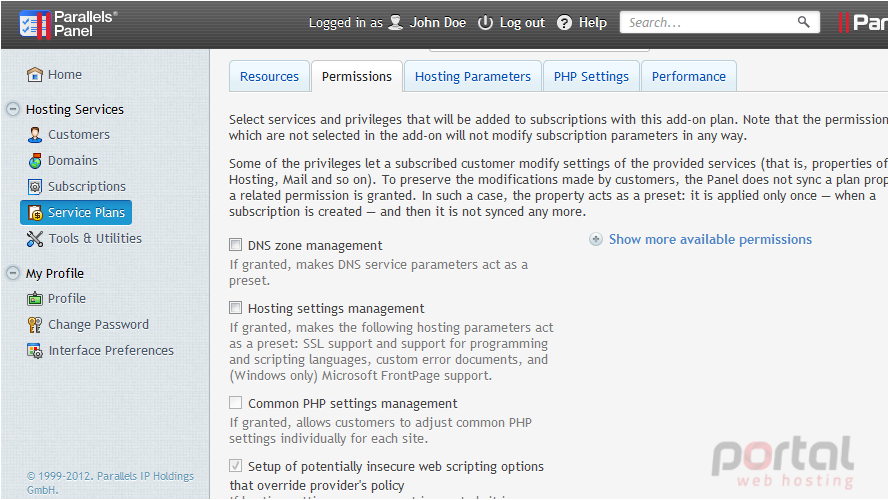Open Subscriptions in sidebar
Screen dimensions: 889x500
pyautogui.click(x=87, y=187)
